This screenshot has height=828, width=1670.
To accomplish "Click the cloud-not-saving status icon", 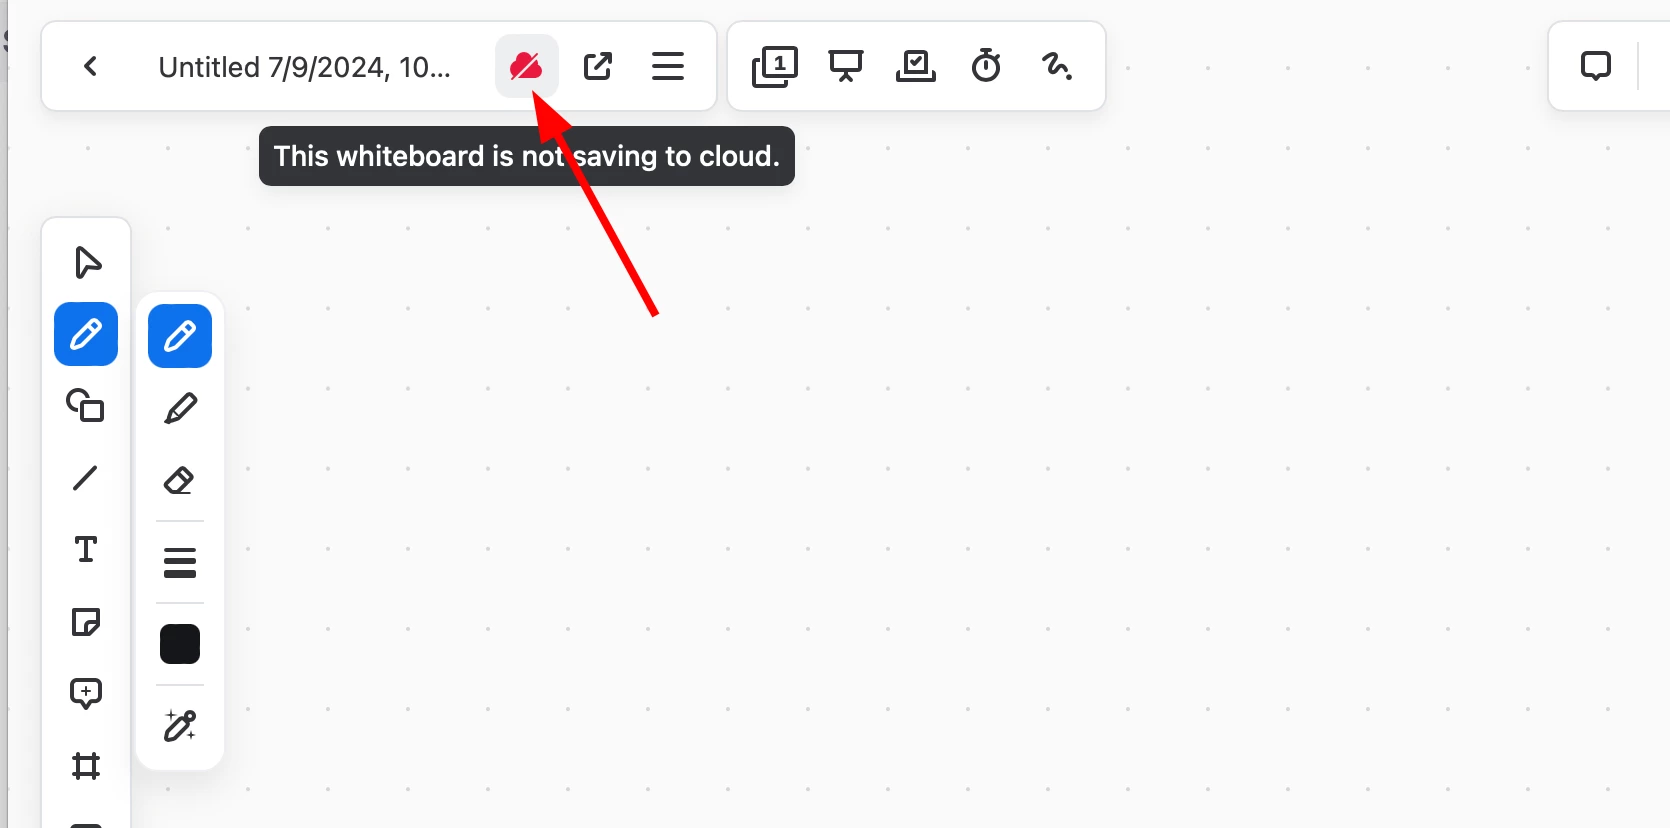I will 526,66.
